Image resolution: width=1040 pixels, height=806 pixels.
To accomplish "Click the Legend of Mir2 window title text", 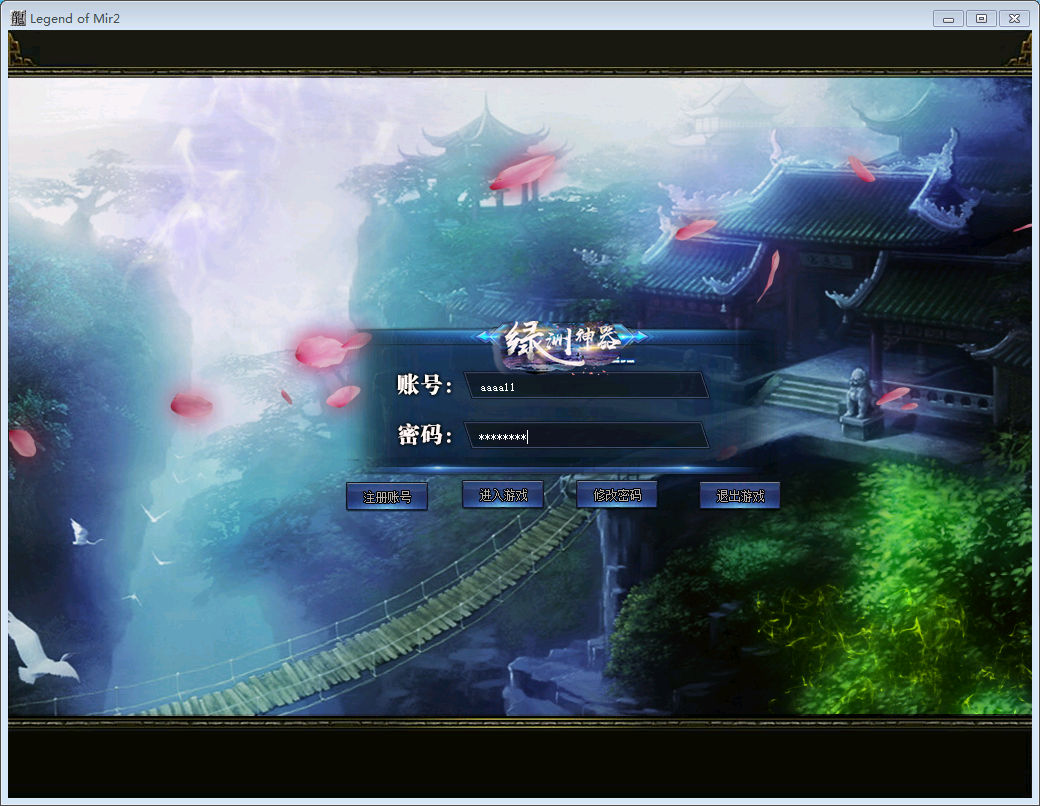I will pyautogui.click(x=75, y=19).
